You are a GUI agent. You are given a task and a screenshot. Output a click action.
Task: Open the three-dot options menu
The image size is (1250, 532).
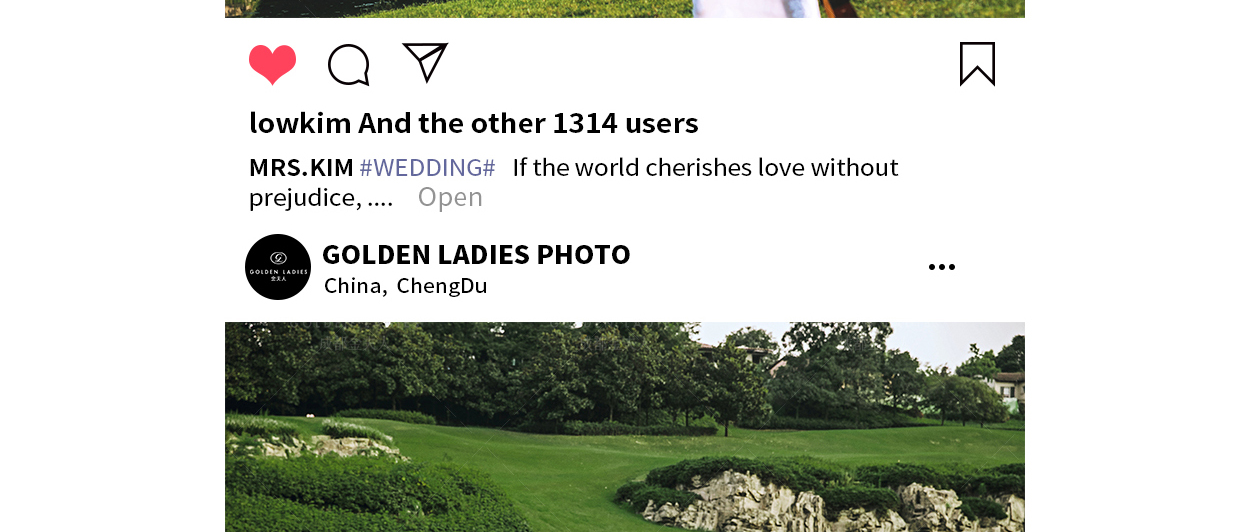941,267
